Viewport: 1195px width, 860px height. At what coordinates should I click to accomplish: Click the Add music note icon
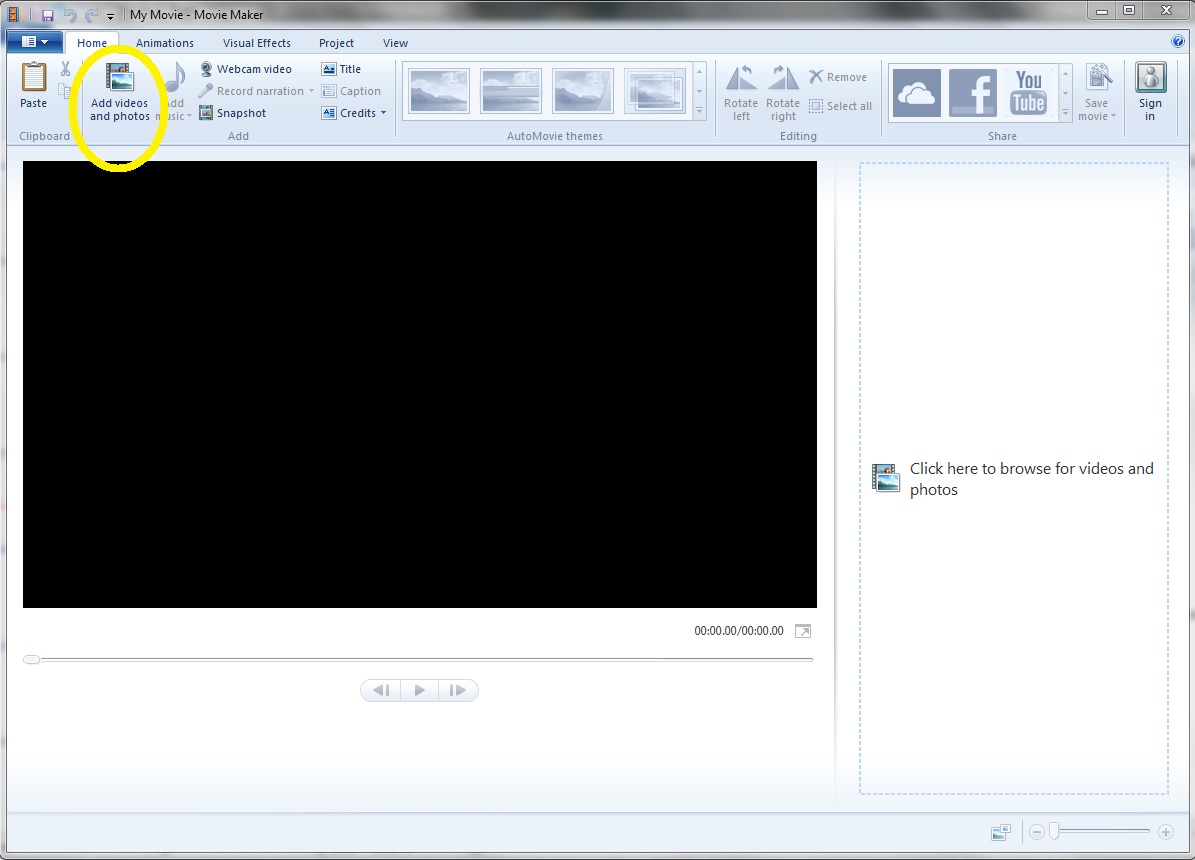(x=177, y=78)
